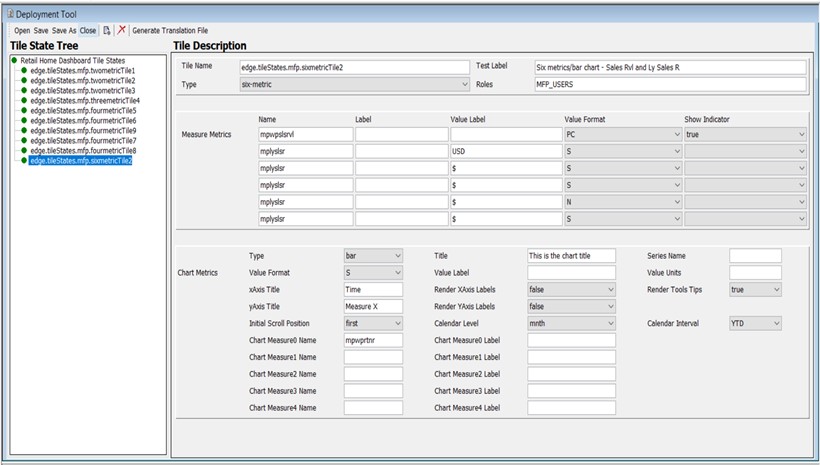Click green root icon of Retail Home Dashboard
The image size is (820, 465).
[x=13, y=60]
